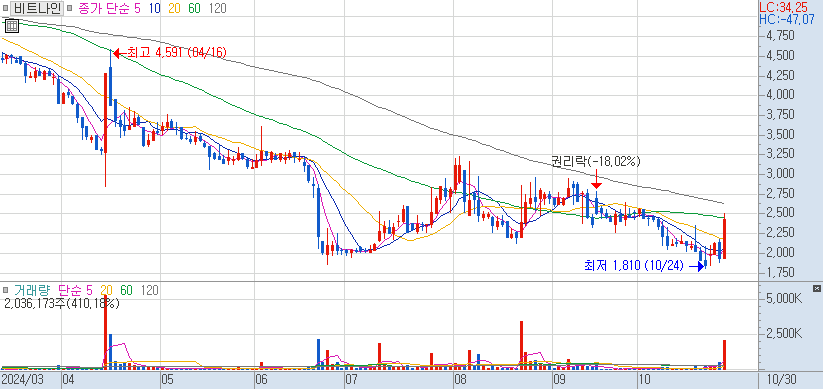Click the gray square before 거래량 label
Image resolution: width=823 pixels, height=389 pixels.
(5, 290)
